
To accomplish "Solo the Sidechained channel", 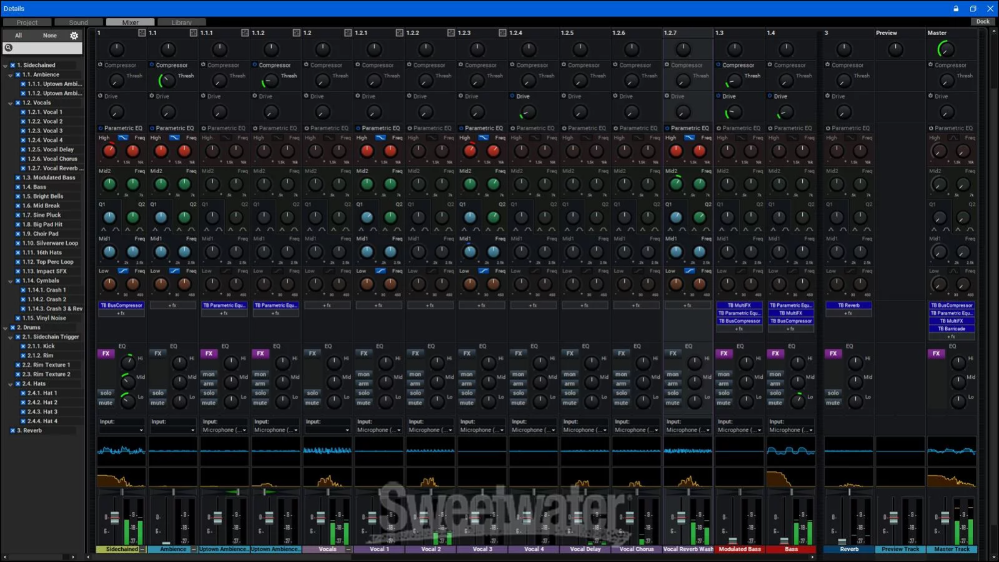I will click(106, 393).
